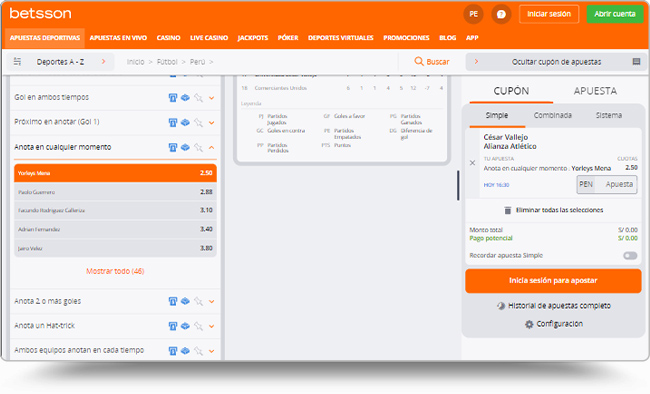Click the bet history clock icon

click(x=501, y=306)
